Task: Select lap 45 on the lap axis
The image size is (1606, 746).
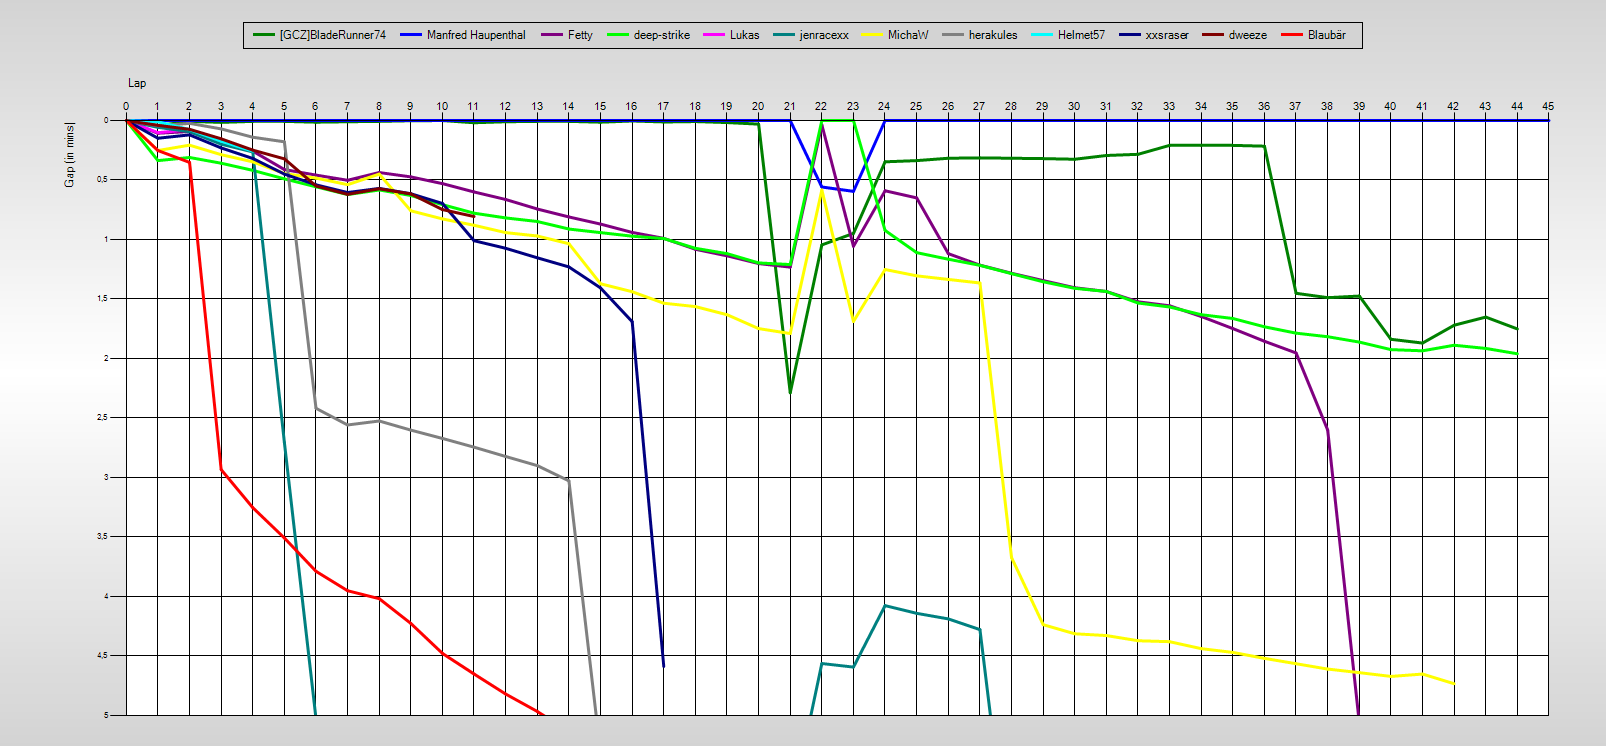Action: tap(1548, 106)
